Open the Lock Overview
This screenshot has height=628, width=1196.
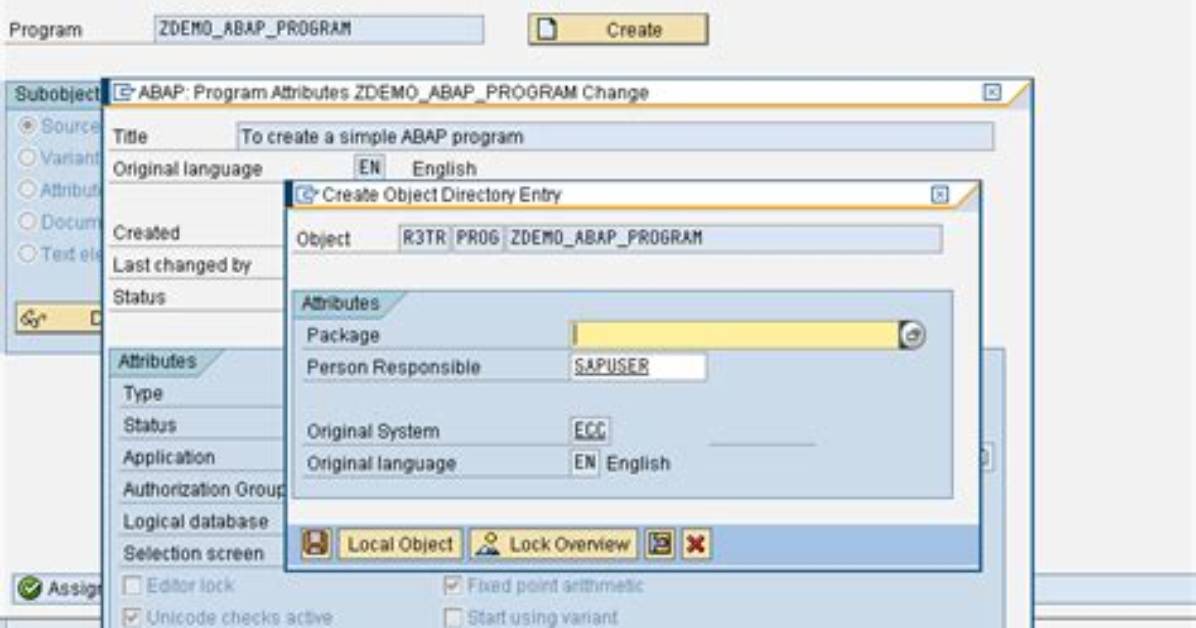click(x=554, y=544)
